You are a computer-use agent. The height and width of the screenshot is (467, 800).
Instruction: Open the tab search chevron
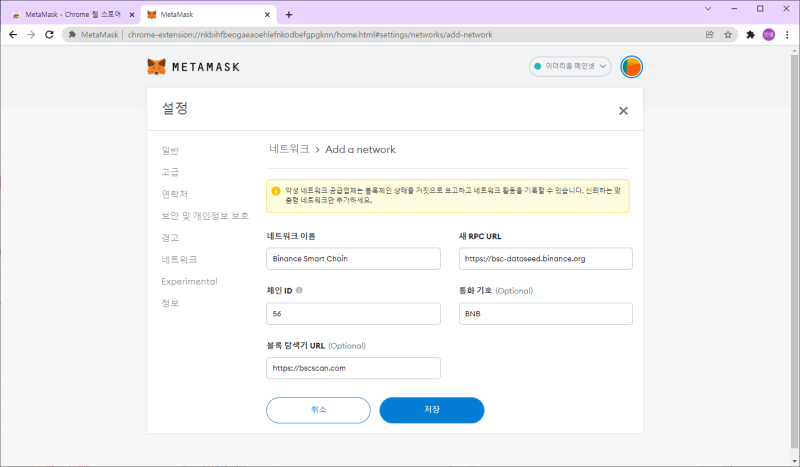tap(708, 9)
